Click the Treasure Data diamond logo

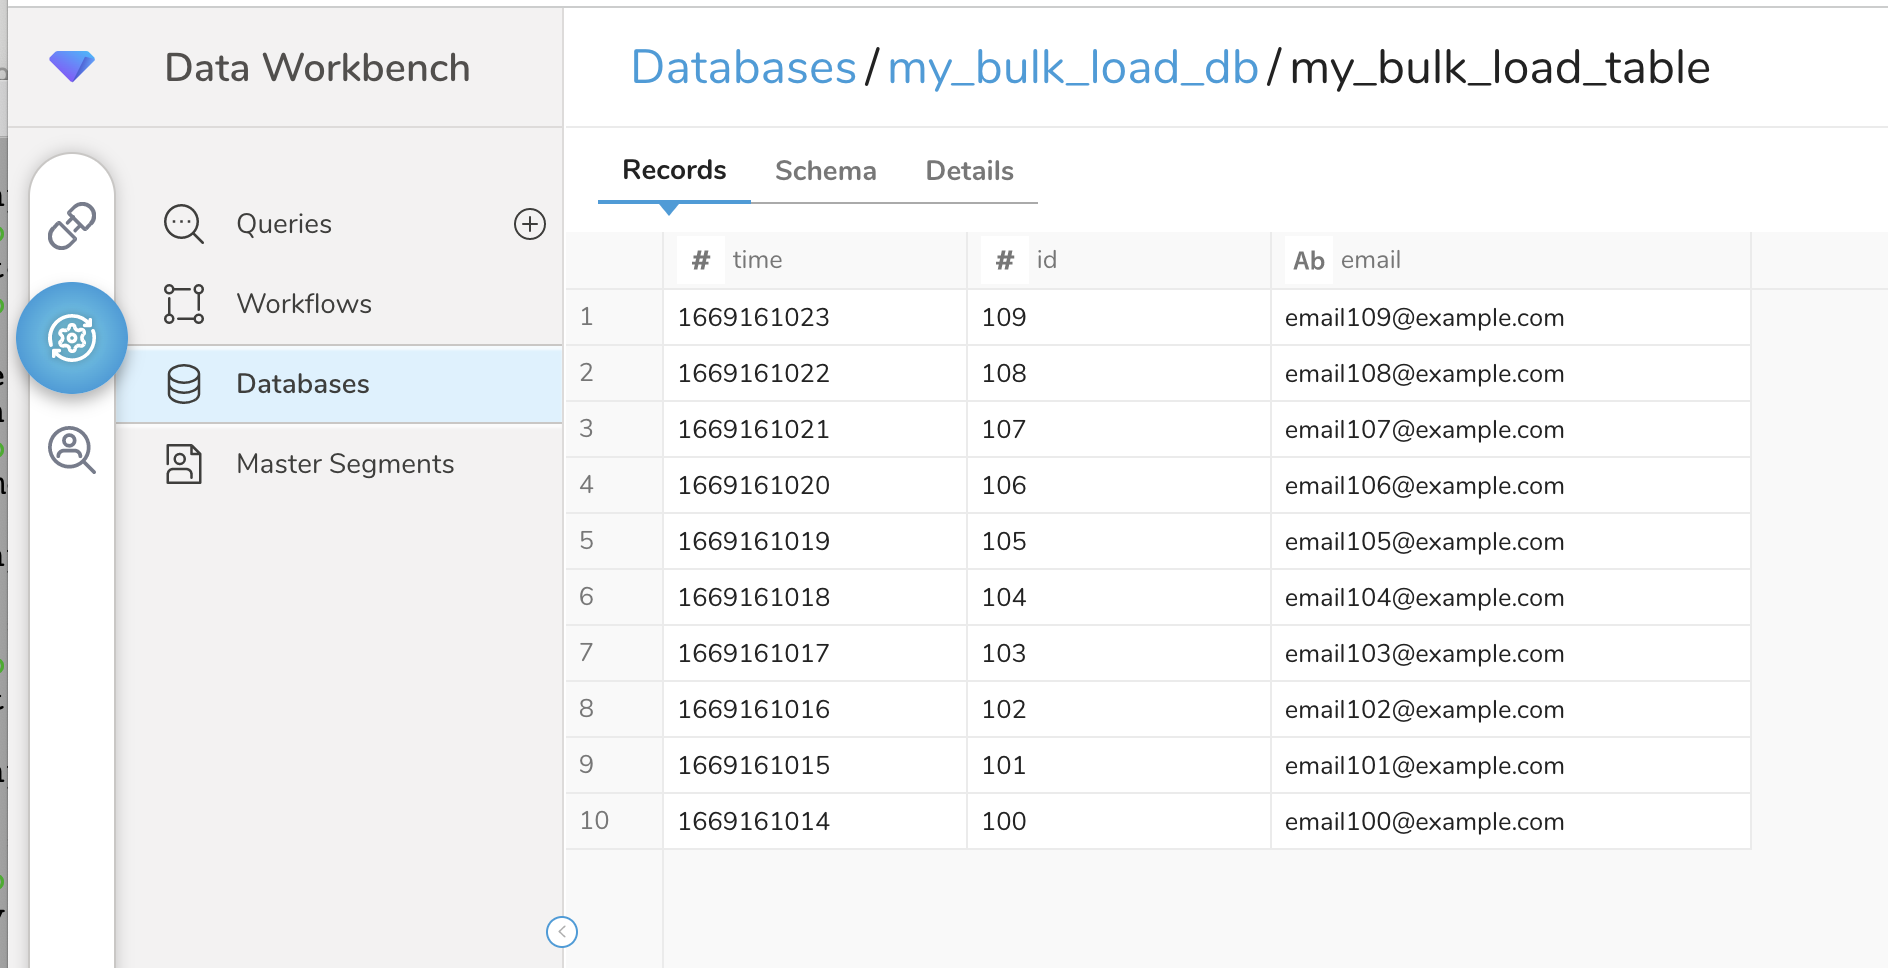72,67
